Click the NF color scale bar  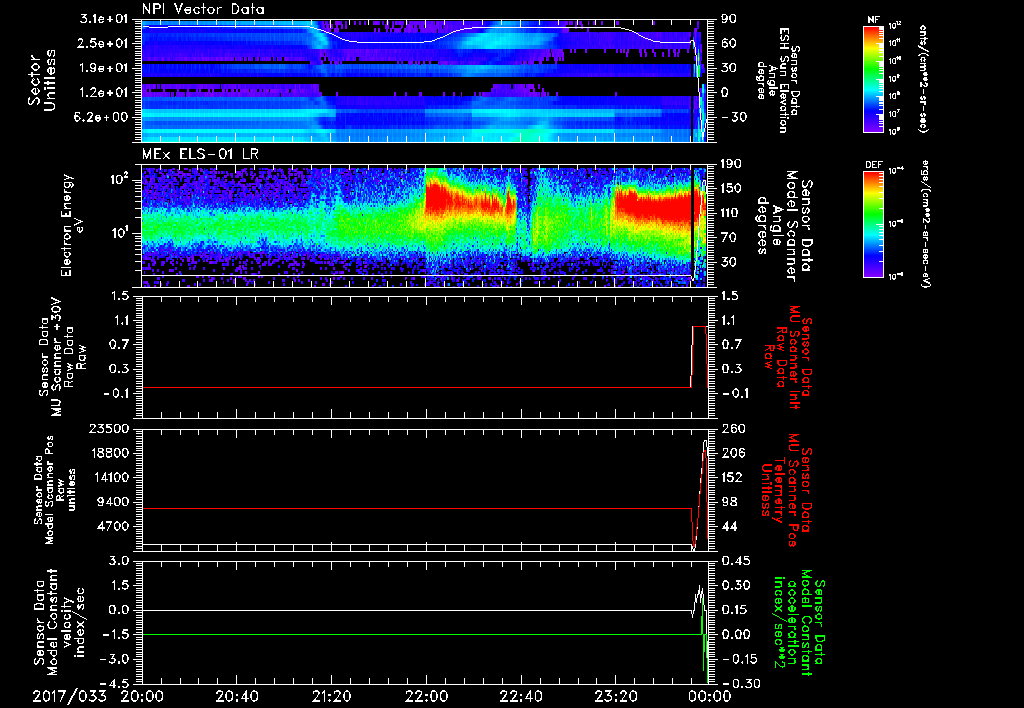click(x=872, y=79)
